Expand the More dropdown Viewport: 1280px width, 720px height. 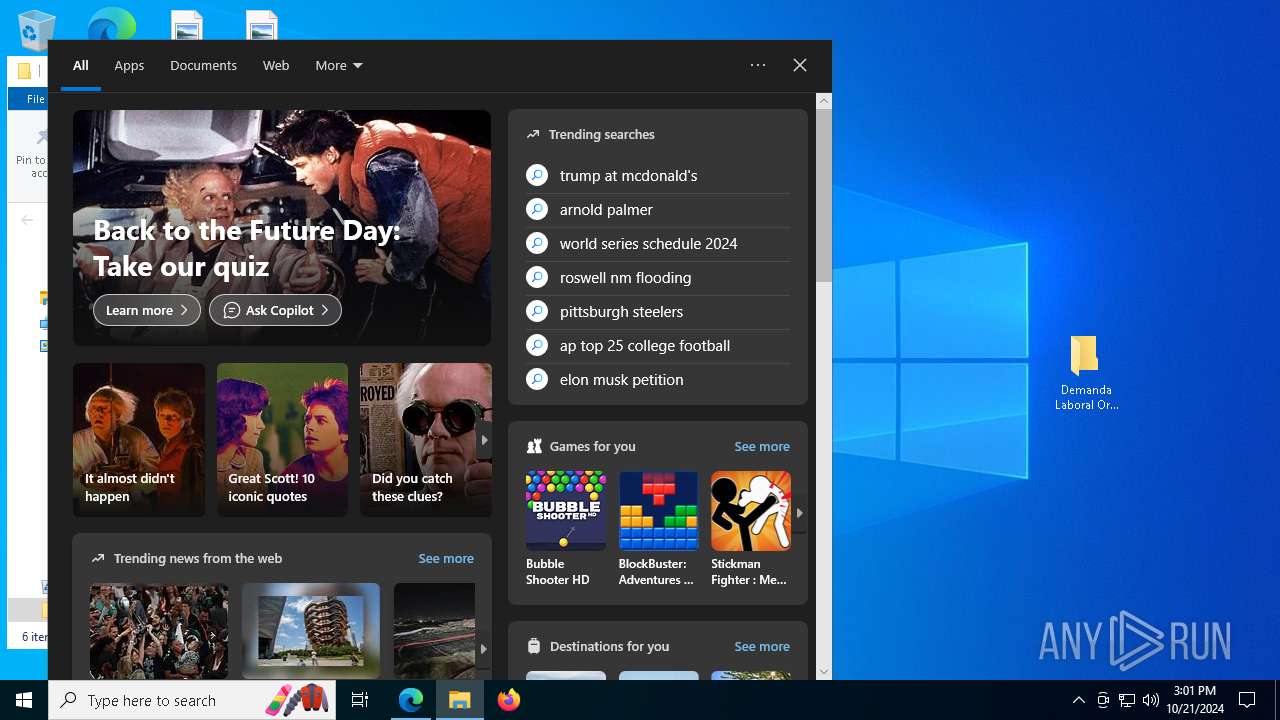pyautogui.click(x=339, y=65)
